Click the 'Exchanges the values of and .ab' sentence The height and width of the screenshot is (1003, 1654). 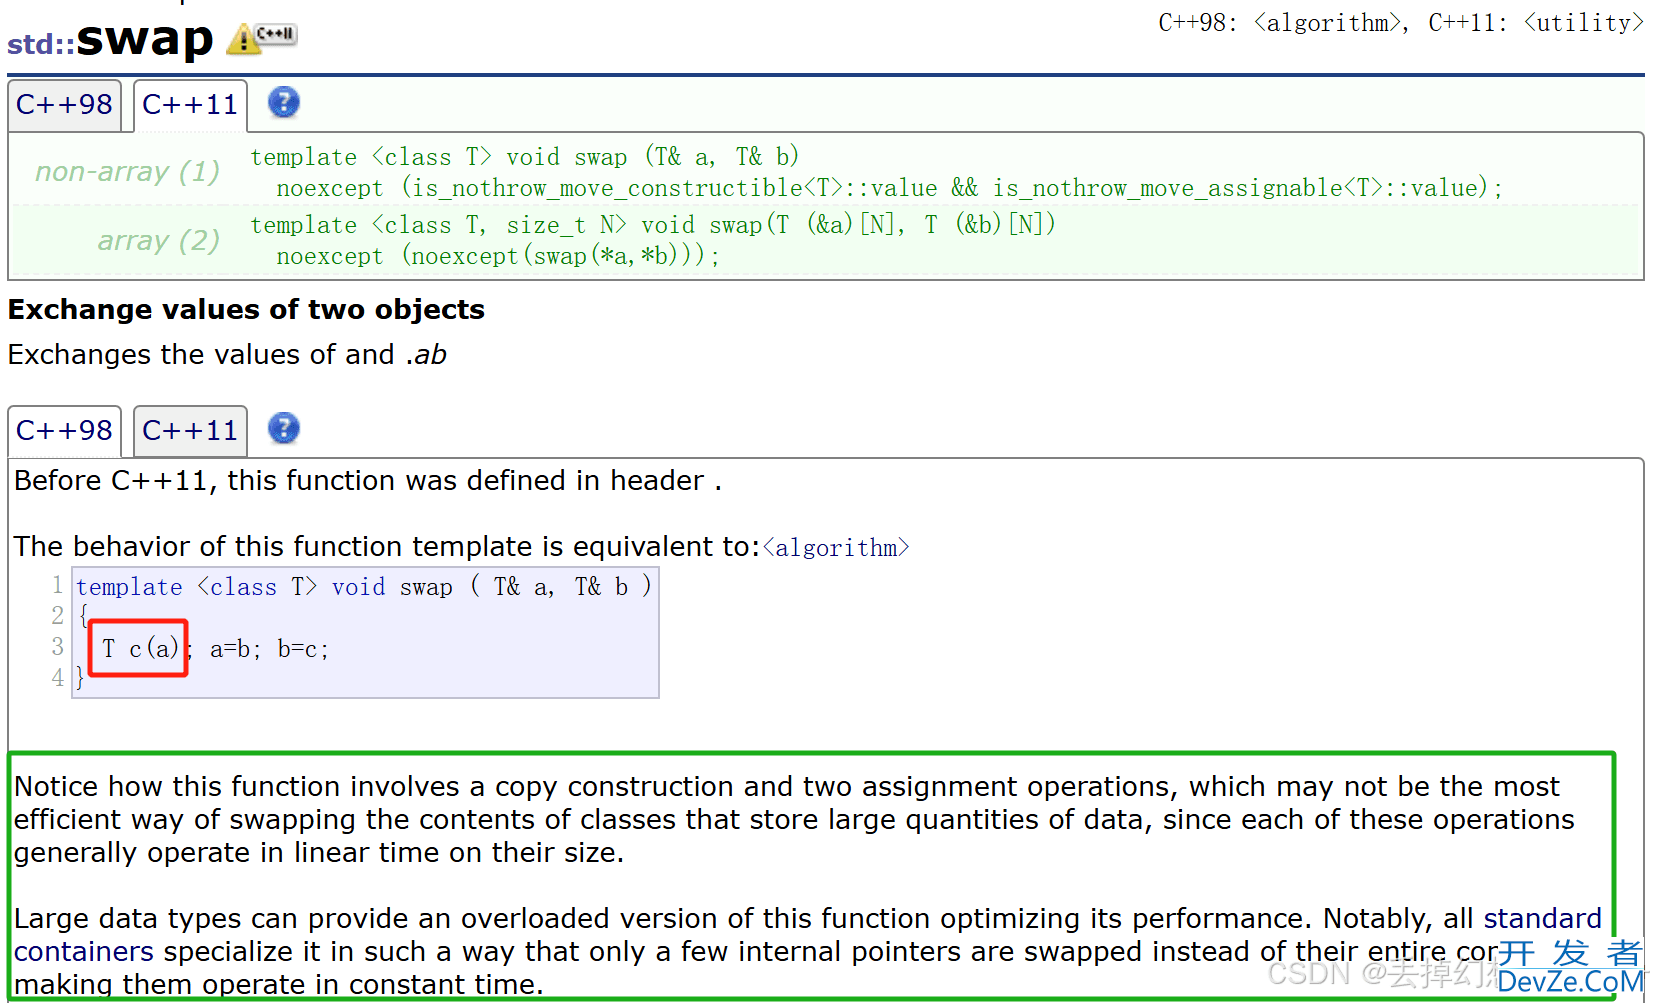point(227,355)
